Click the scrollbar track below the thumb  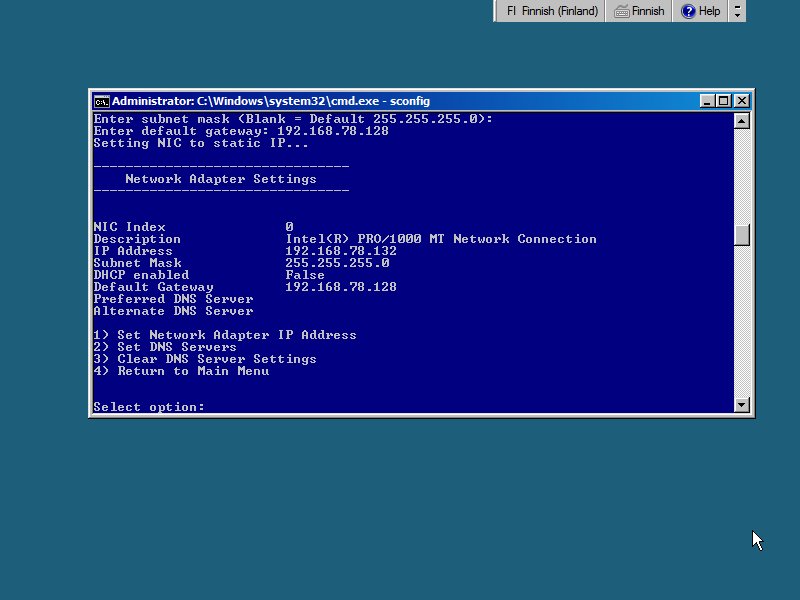coord(741,320)
